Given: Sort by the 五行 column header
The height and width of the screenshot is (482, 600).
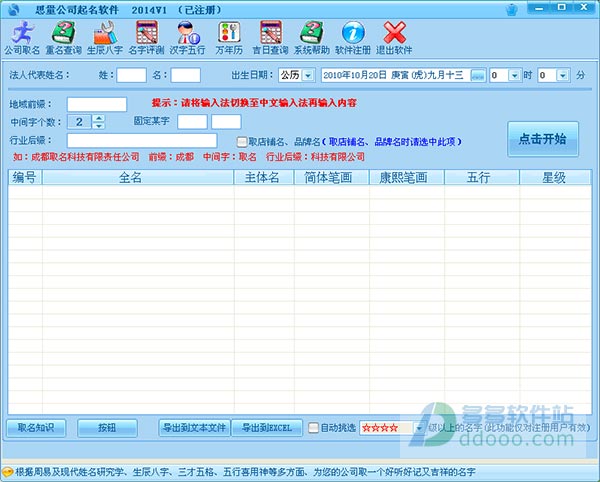Looking at the screenshot, I should [x=482, y=177].
